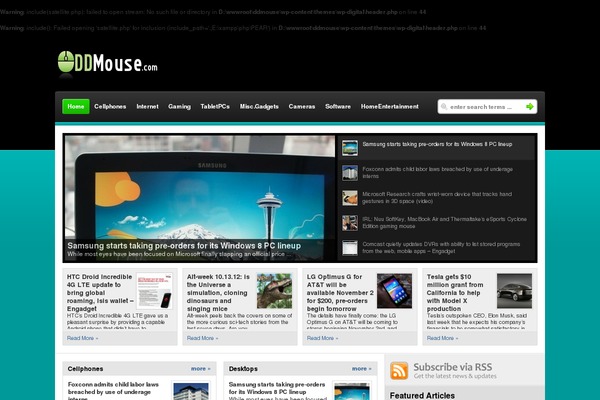Click the orange RSS feed icon

tap(399, 371)
